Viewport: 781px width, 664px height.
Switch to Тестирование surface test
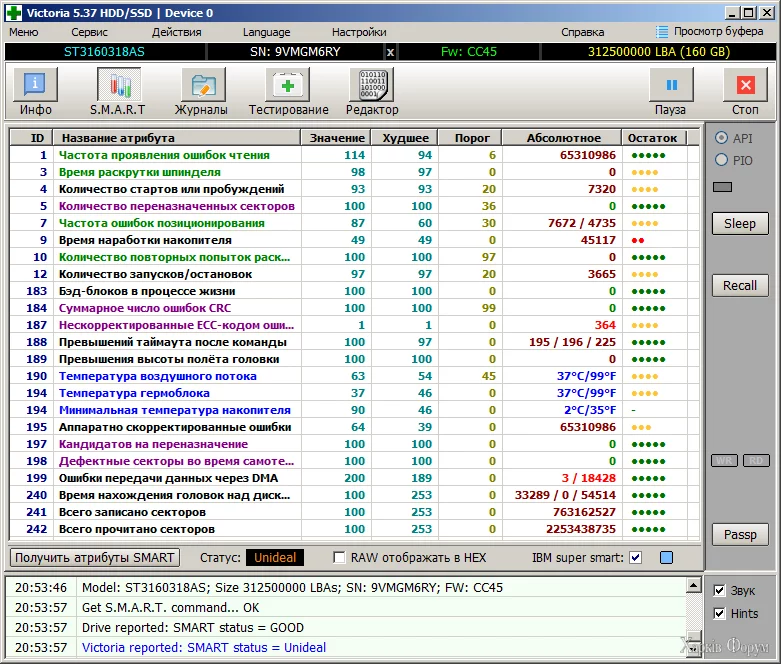click(288, 86)
